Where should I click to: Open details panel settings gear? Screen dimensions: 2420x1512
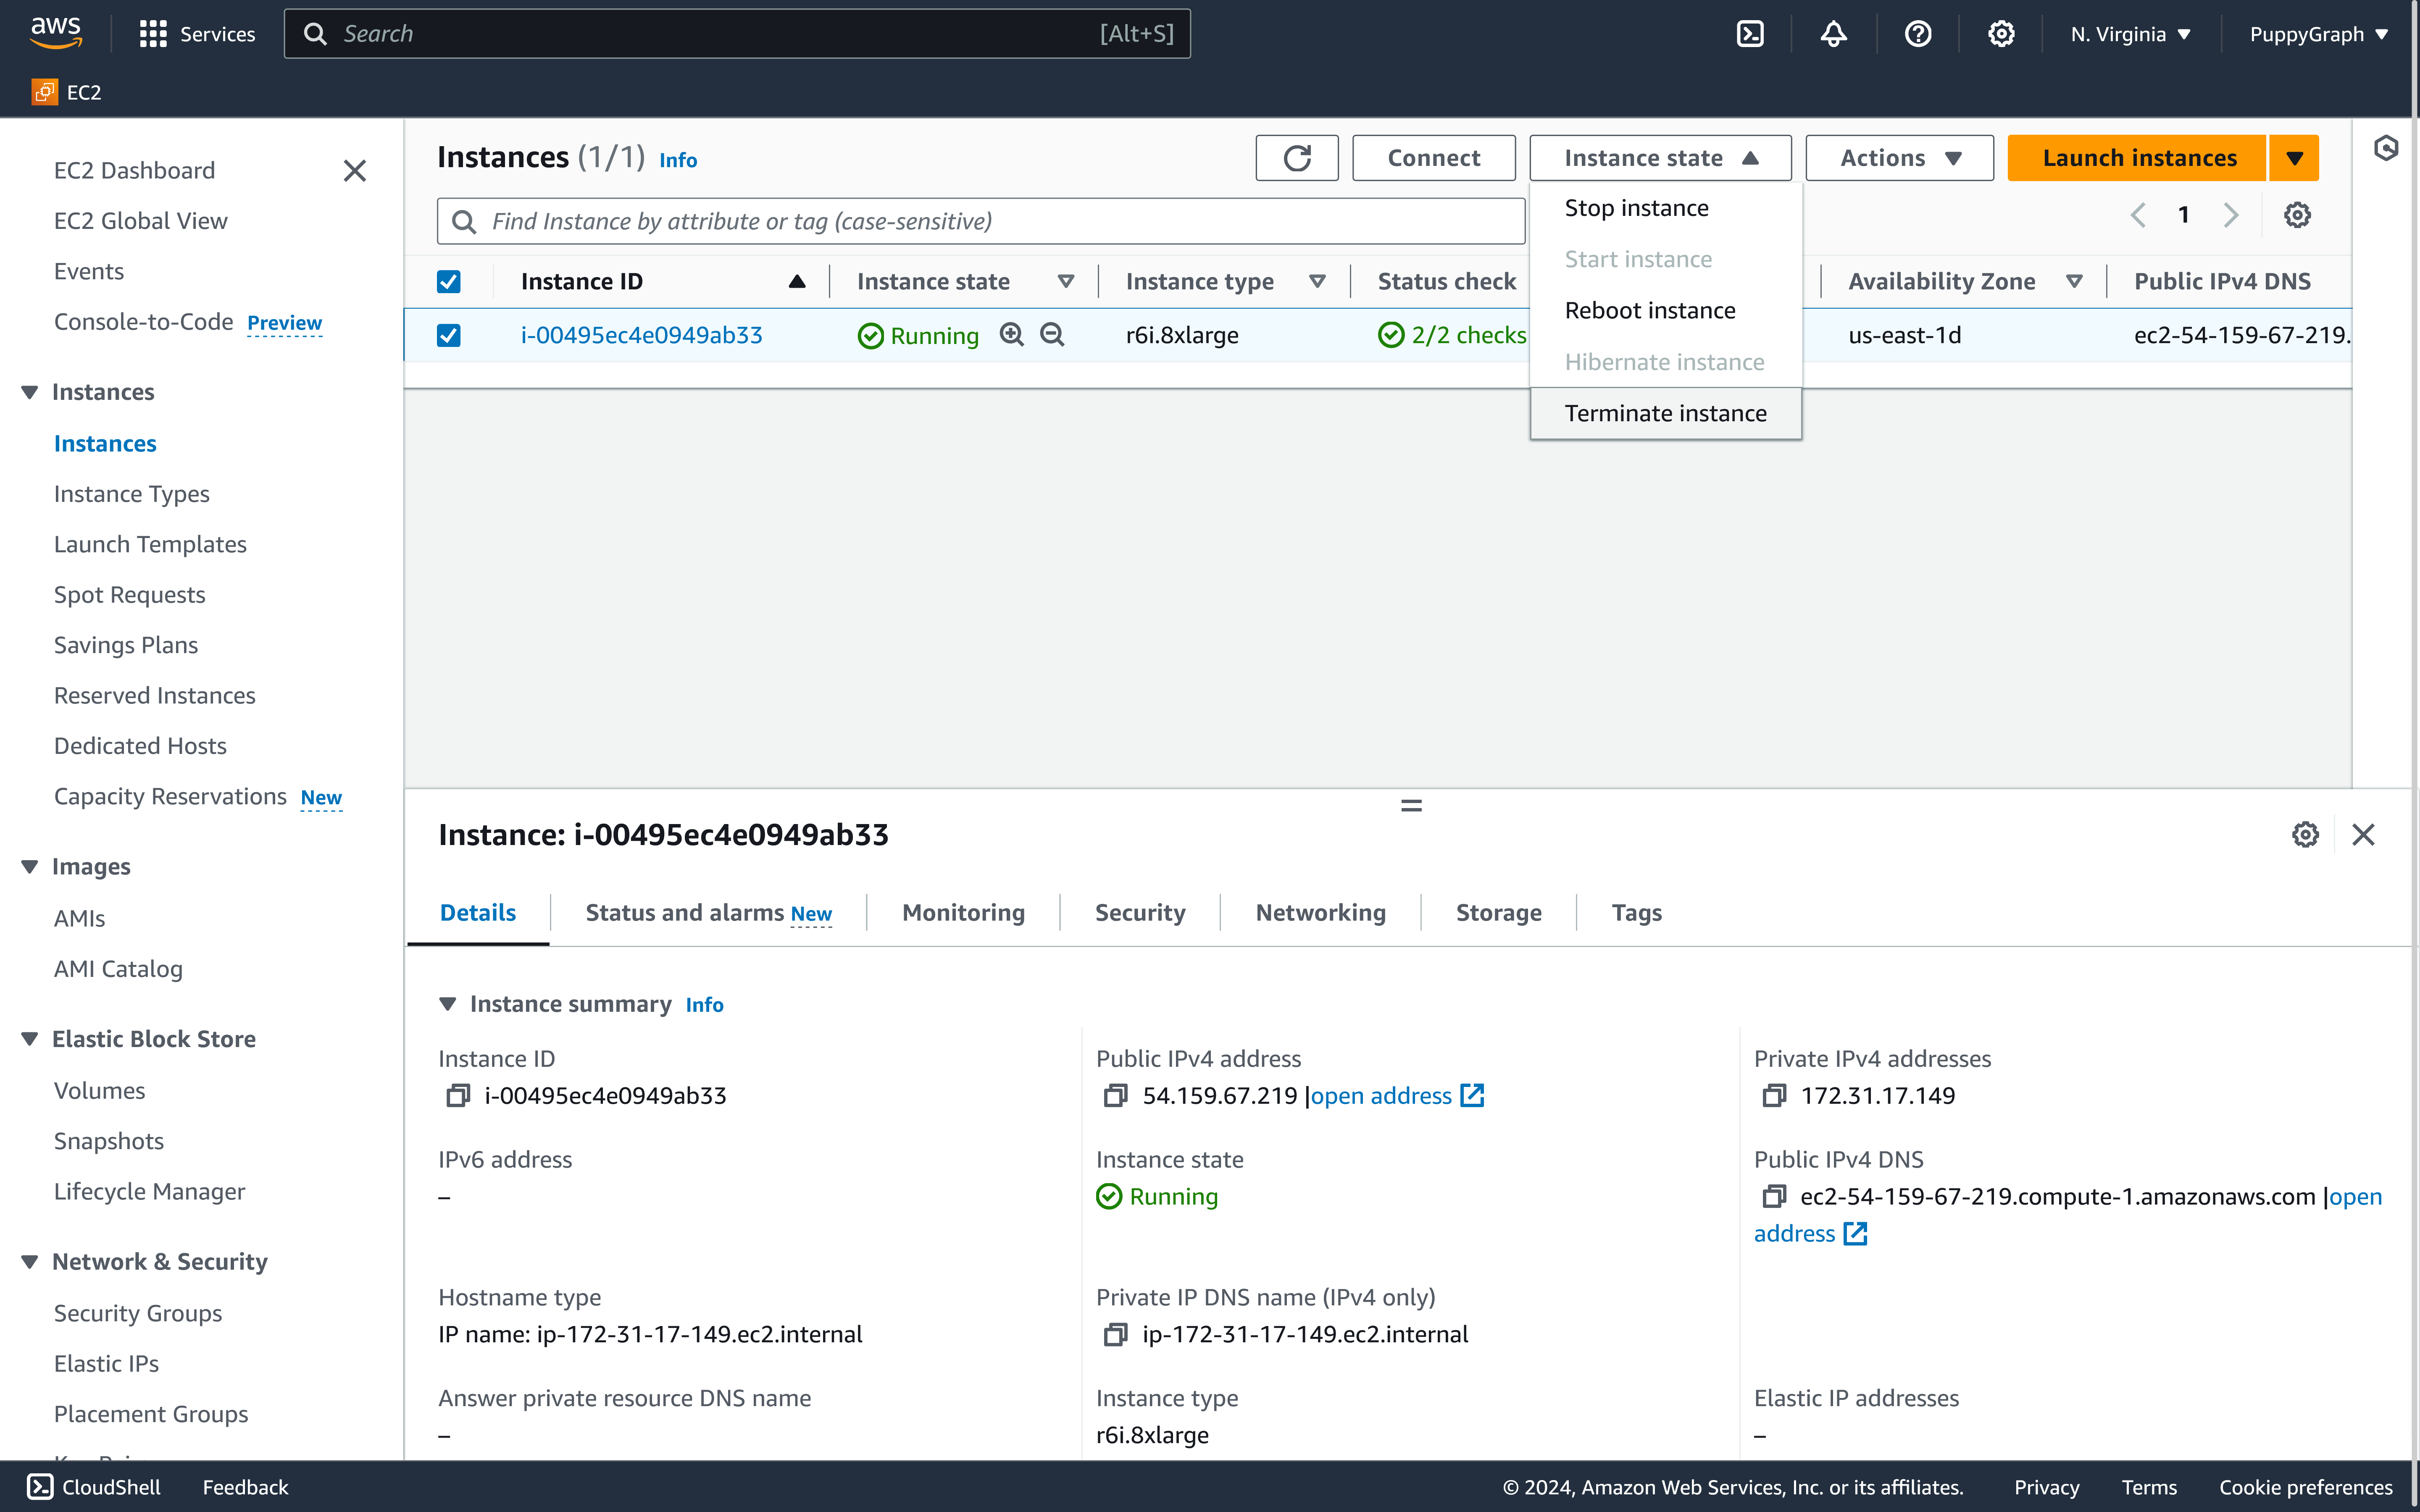(2305, 835)
